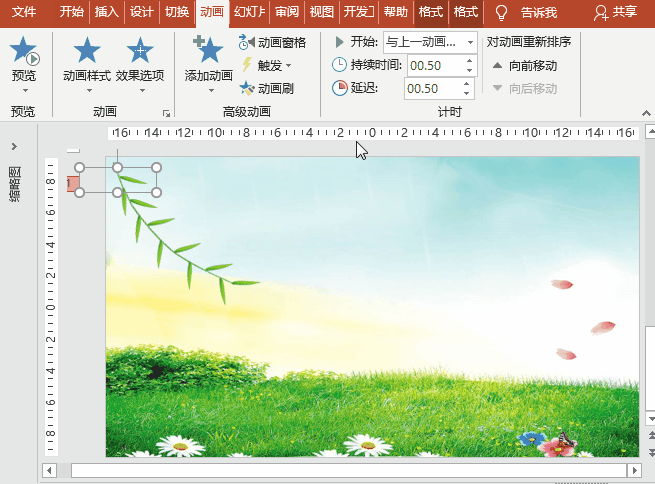Click the horizontal scrollbar right arrow

(634, 469)
